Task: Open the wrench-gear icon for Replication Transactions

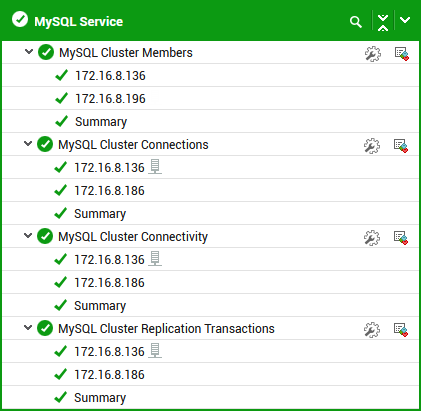Action: [x=372, y=330]
